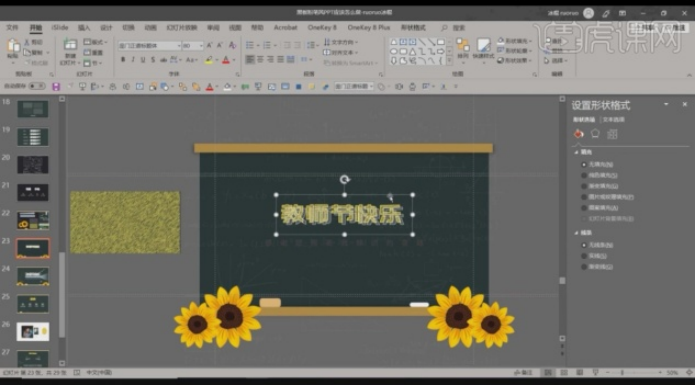Select the straight line shape in gallery
Image resolution: width=696 pixels, height=386 pixels.
pyautogui.click(x=422, y=42)
